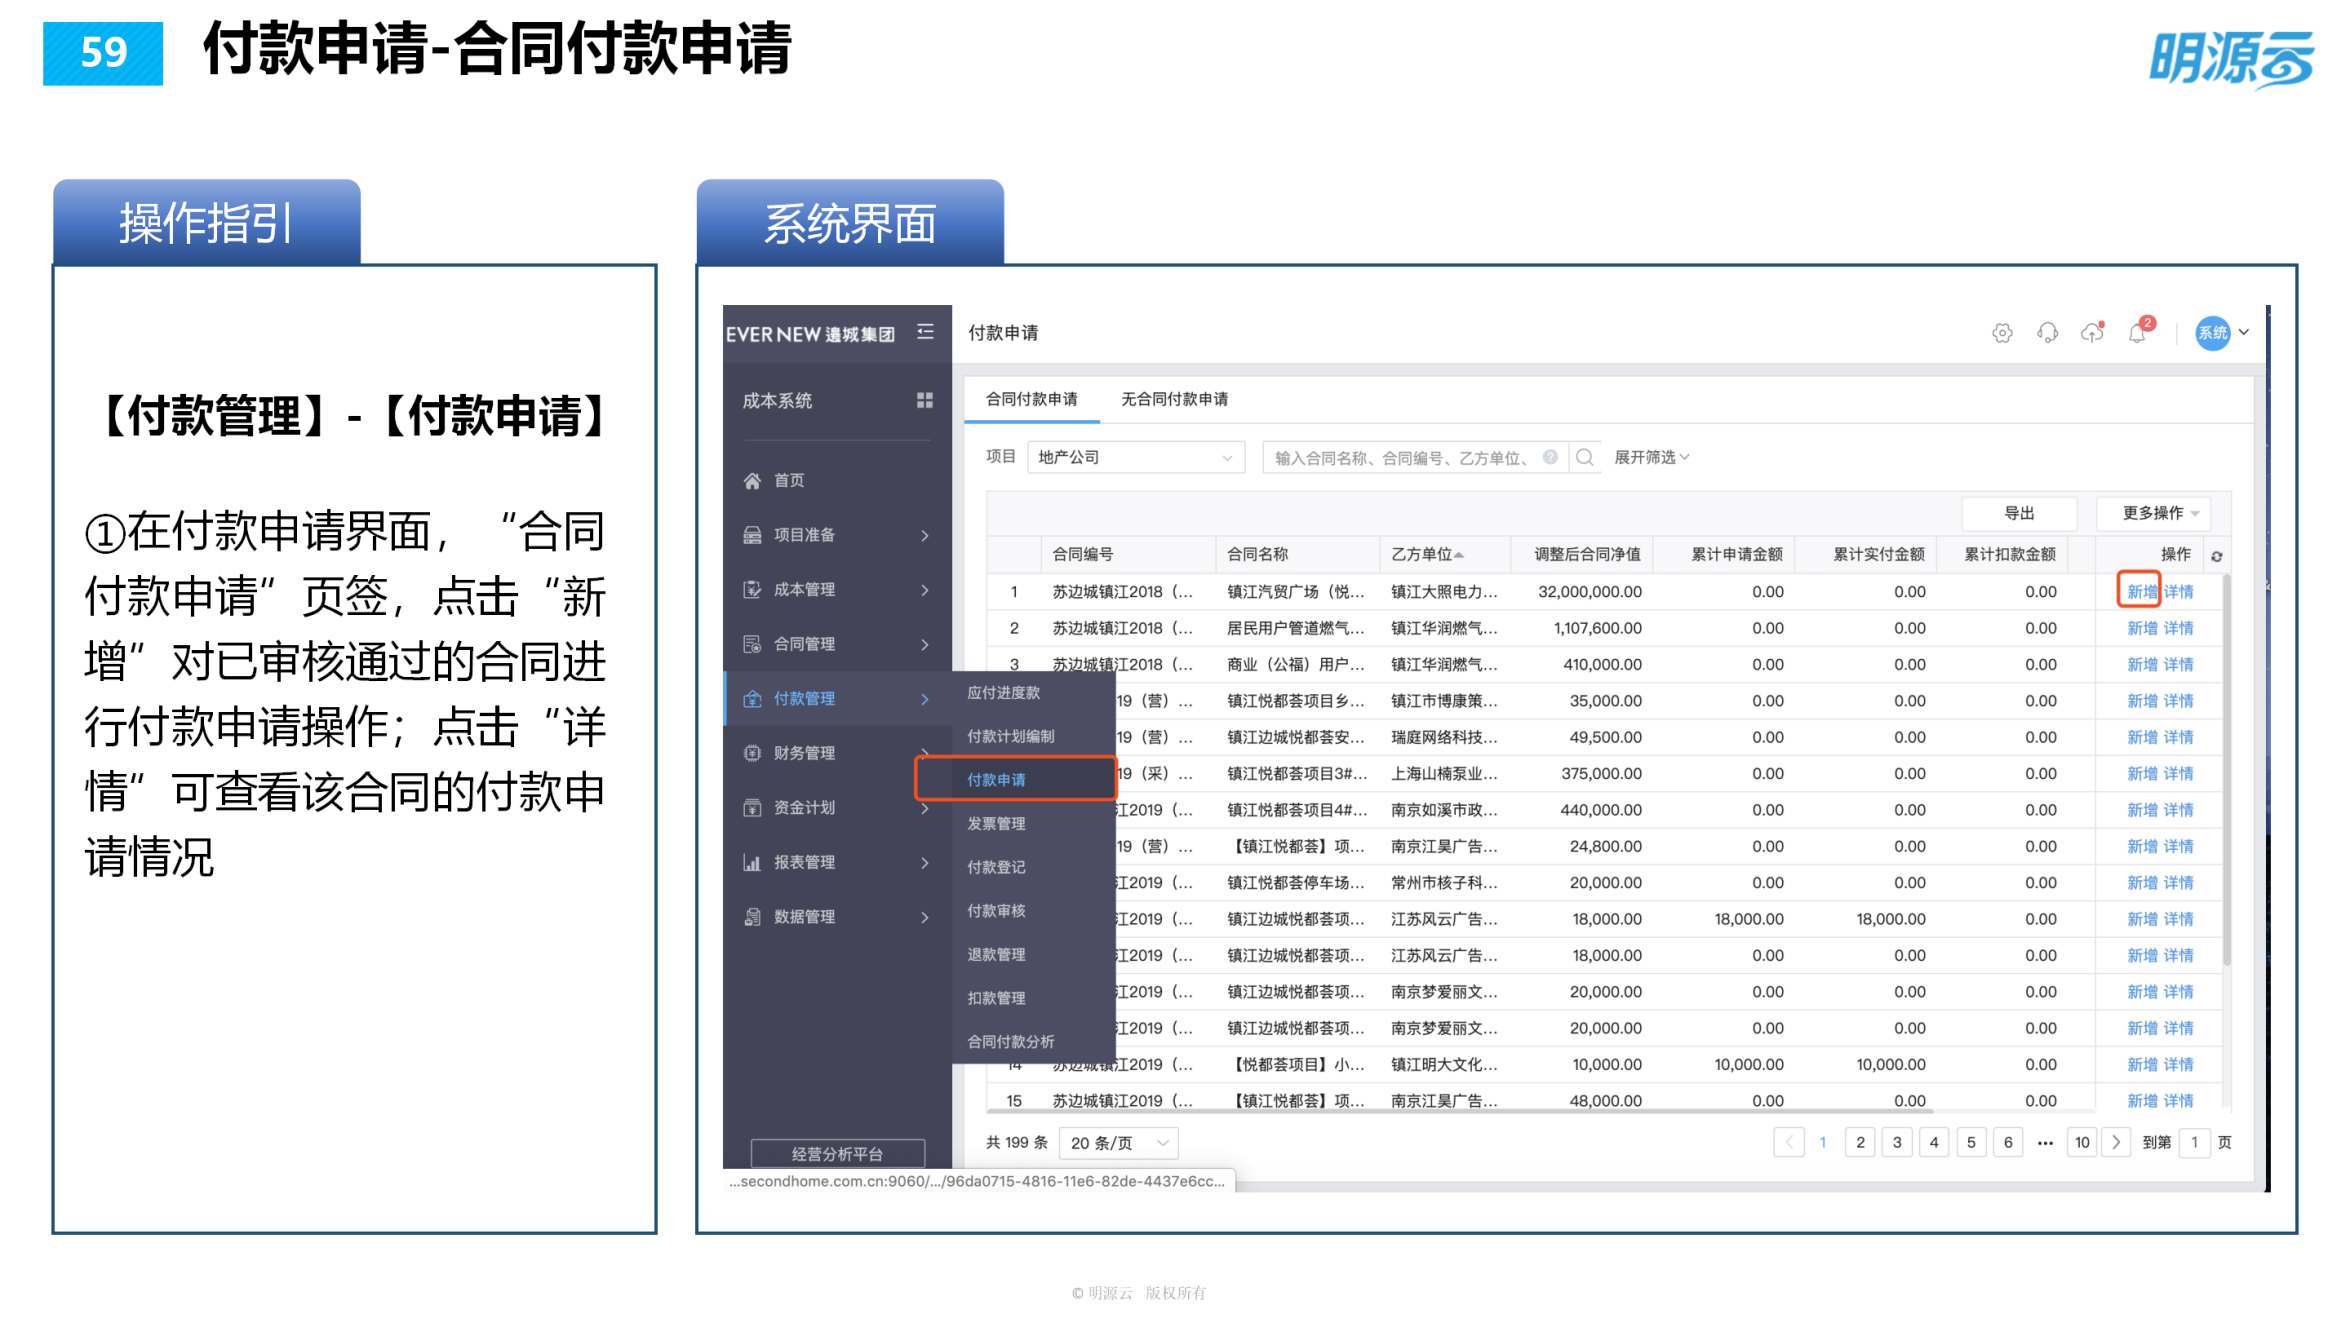Open the 地产公司 project dropdown
Image resolution: width=2350 pixels, height=1318 pixels.
[1135, 457]
